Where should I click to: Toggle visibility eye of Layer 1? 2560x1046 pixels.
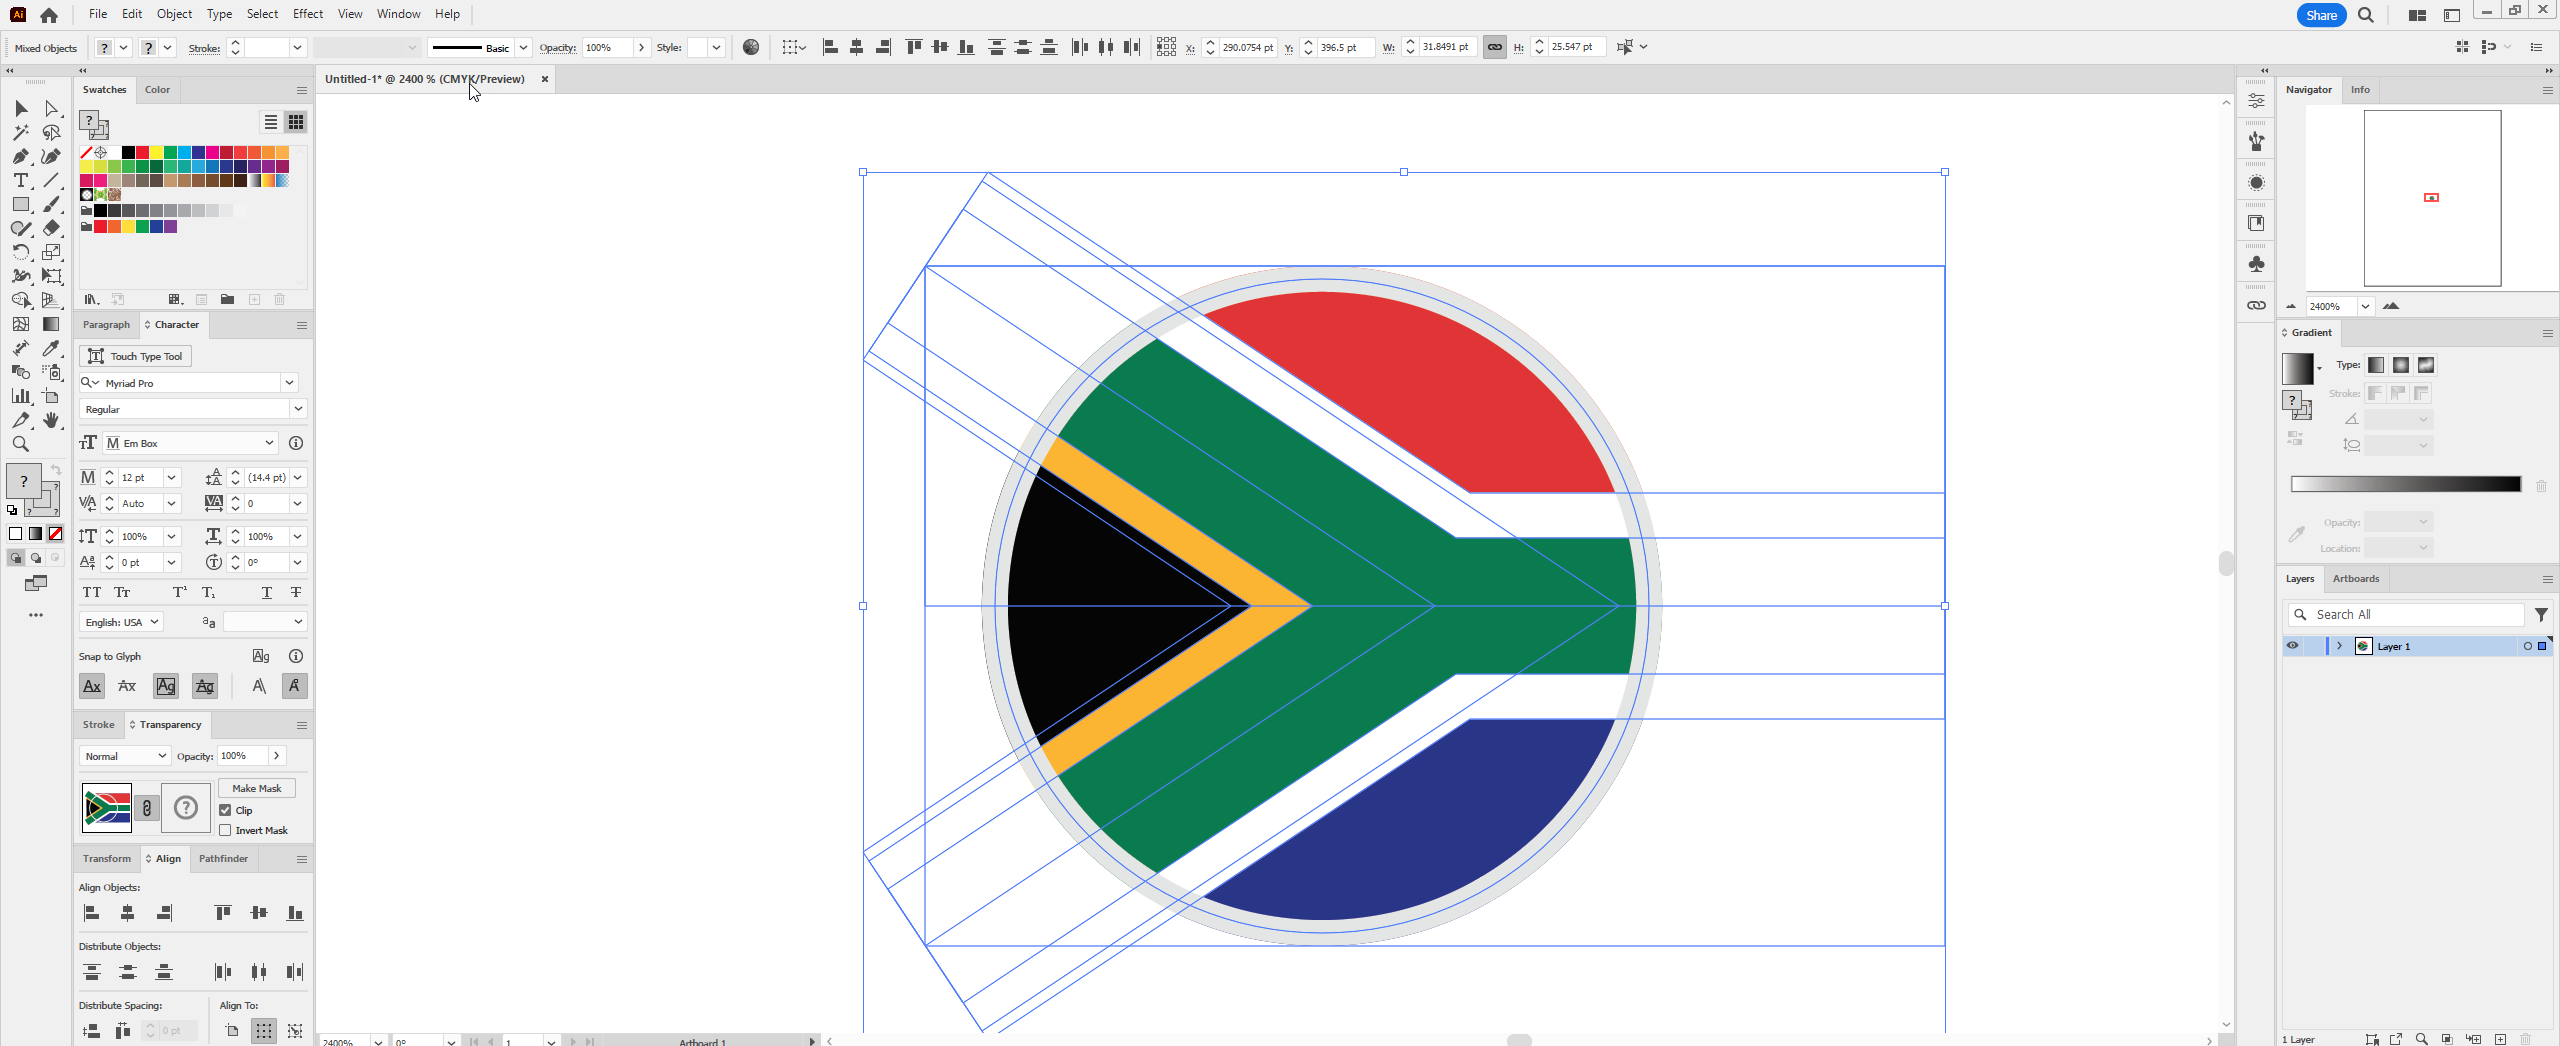tap(2293, 646)
